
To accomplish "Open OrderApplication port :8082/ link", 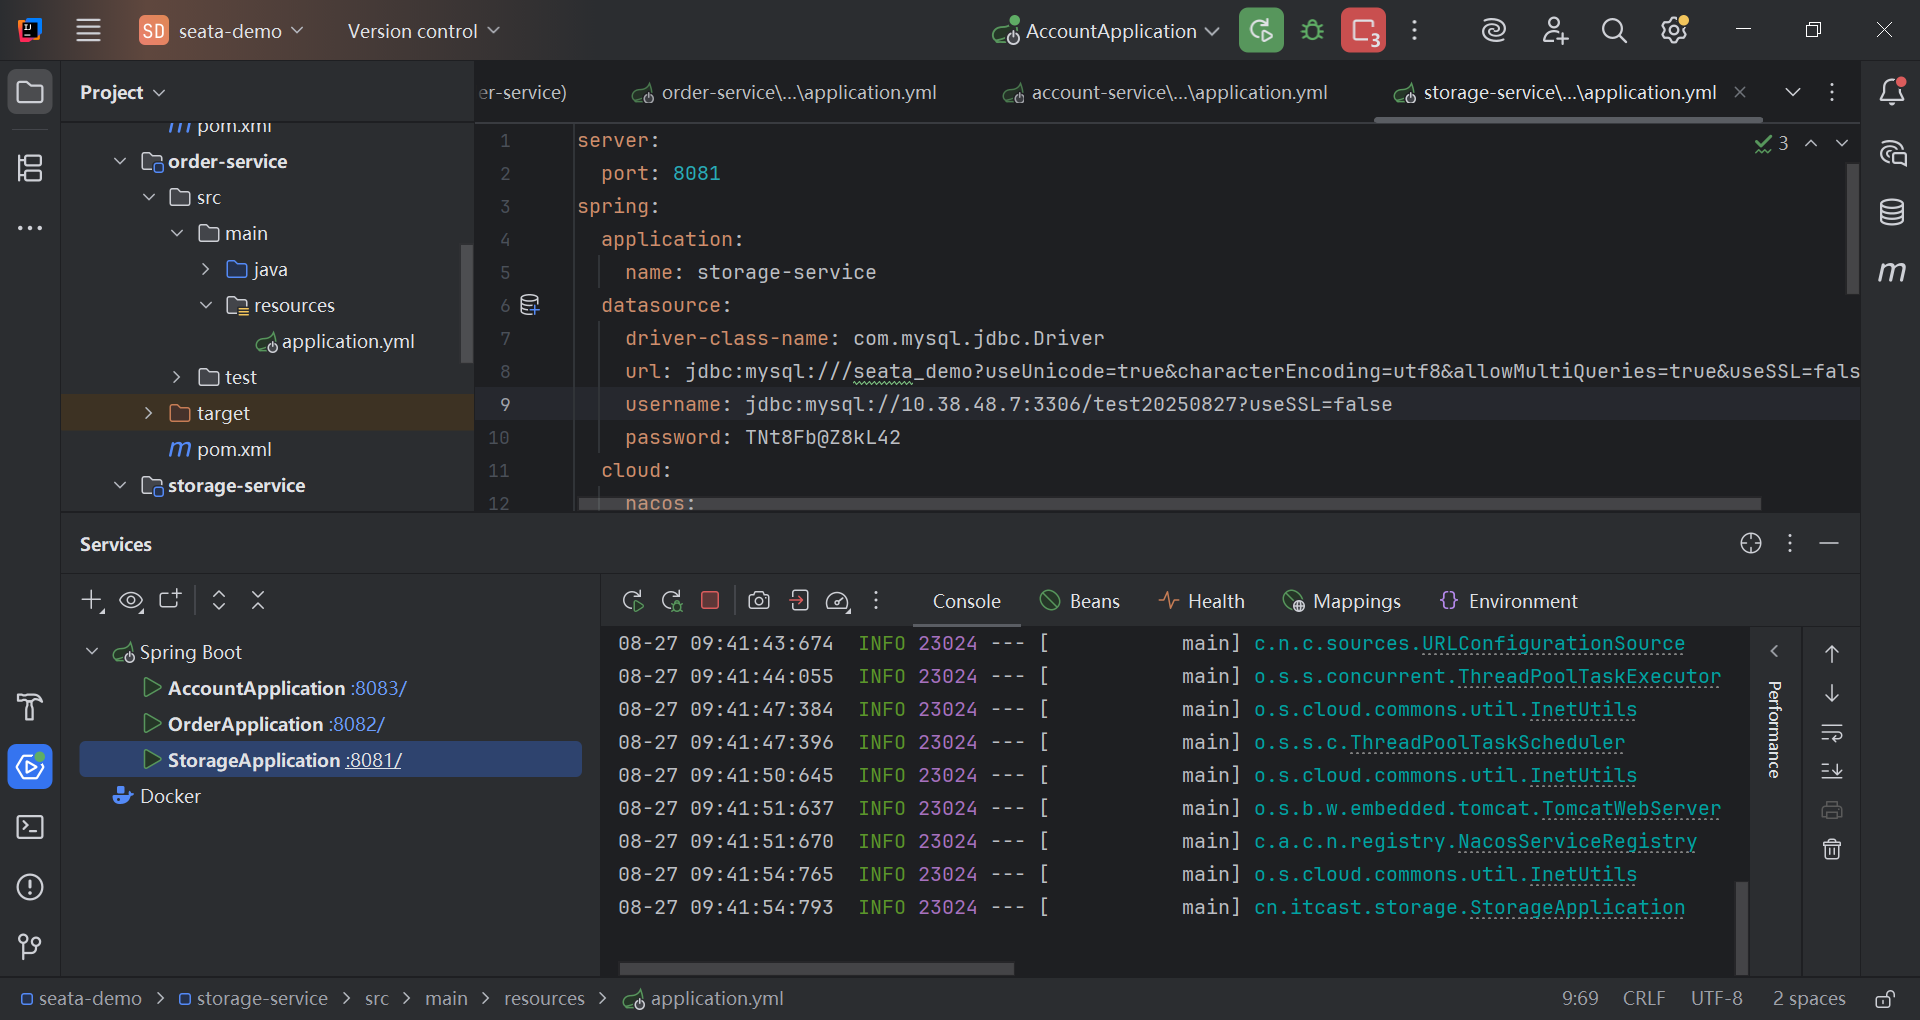I will 357,724.
